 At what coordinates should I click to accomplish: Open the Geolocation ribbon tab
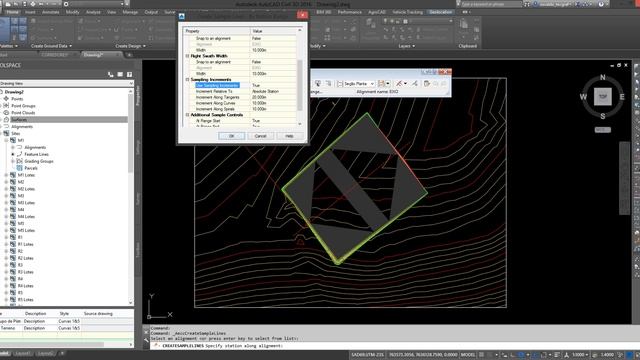[440, 12]
